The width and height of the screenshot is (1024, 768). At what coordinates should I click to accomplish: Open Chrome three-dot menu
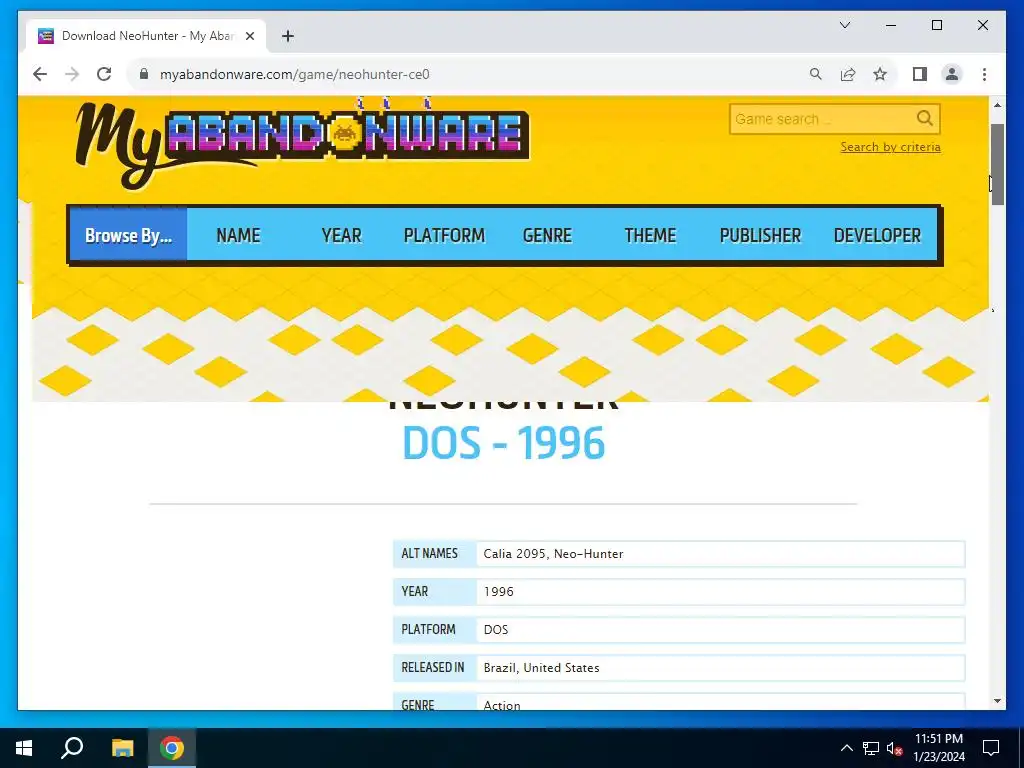(x=984, y=74)
